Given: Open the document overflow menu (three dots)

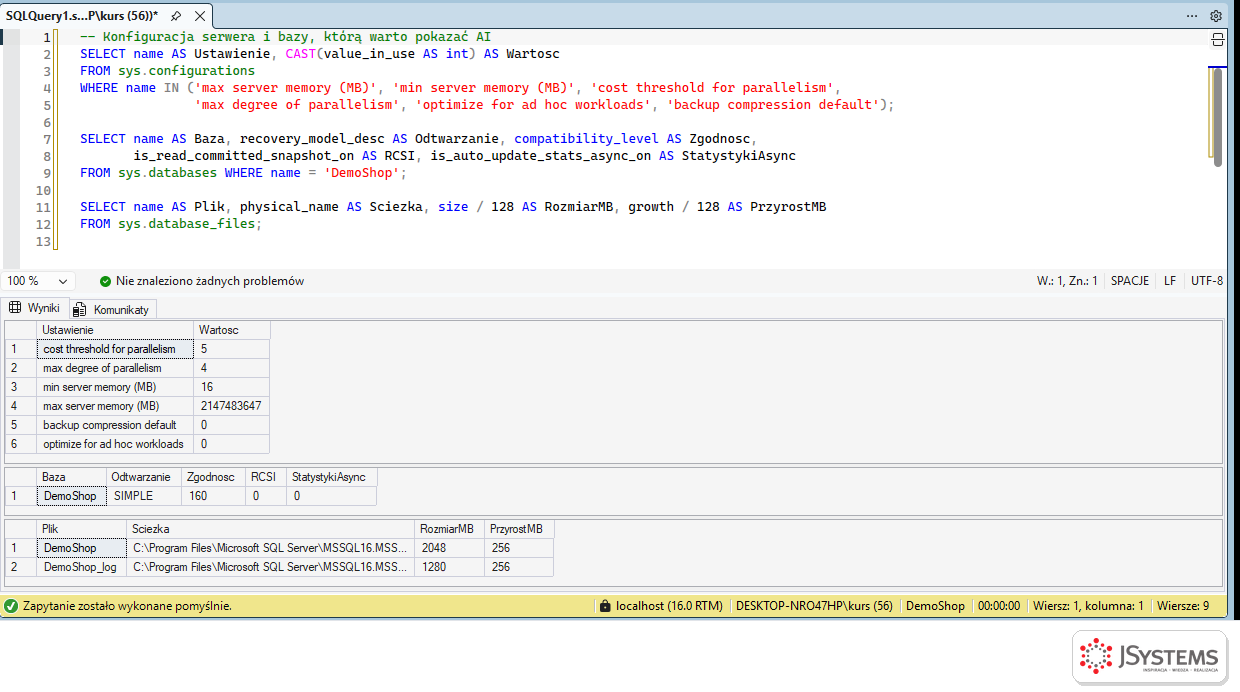Looking at the screenshot, I should pyautogui.click(x=1192, y=16).
